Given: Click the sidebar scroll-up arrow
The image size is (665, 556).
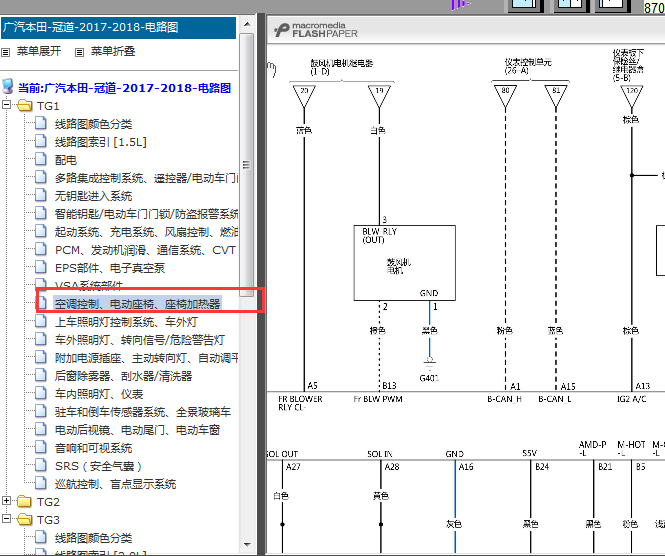Looking at the screenshot, I should point(247,25).
